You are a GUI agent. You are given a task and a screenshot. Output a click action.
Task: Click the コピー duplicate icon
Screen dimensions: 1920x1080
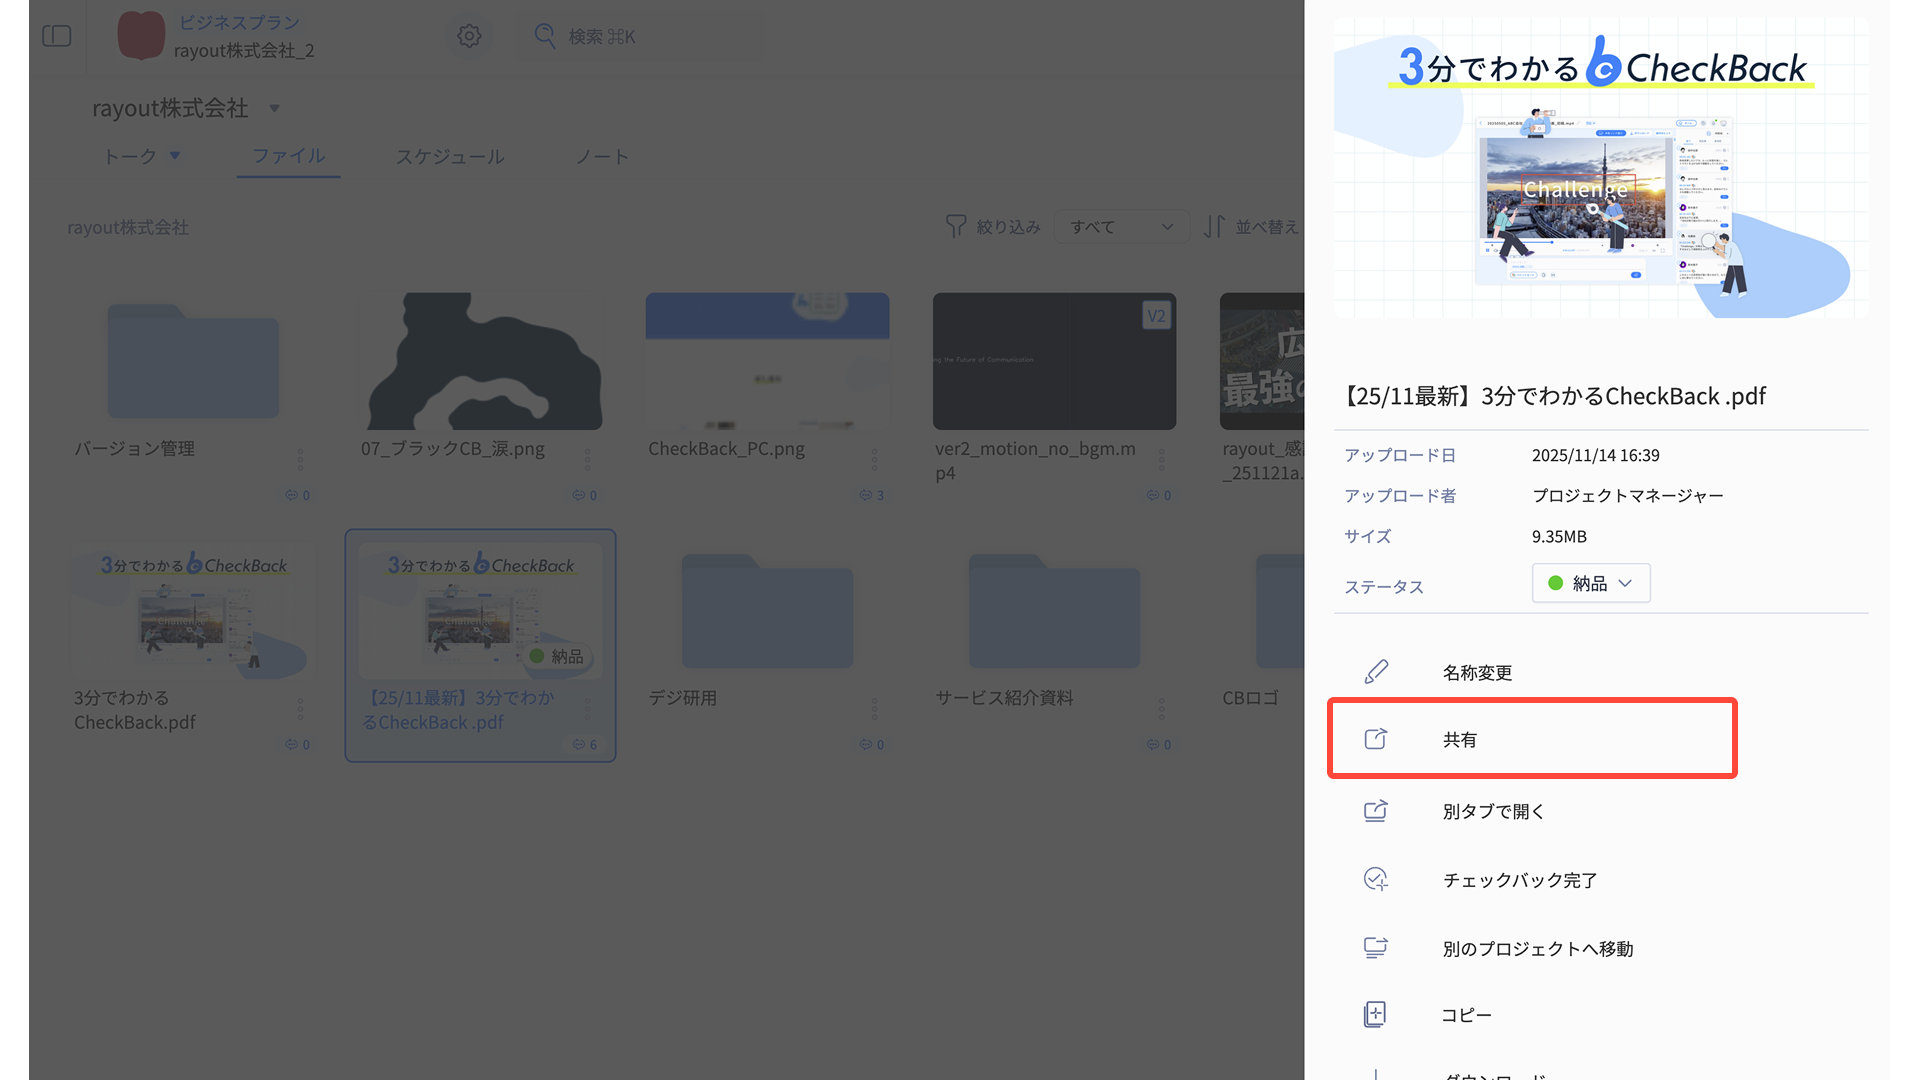1376,1014
